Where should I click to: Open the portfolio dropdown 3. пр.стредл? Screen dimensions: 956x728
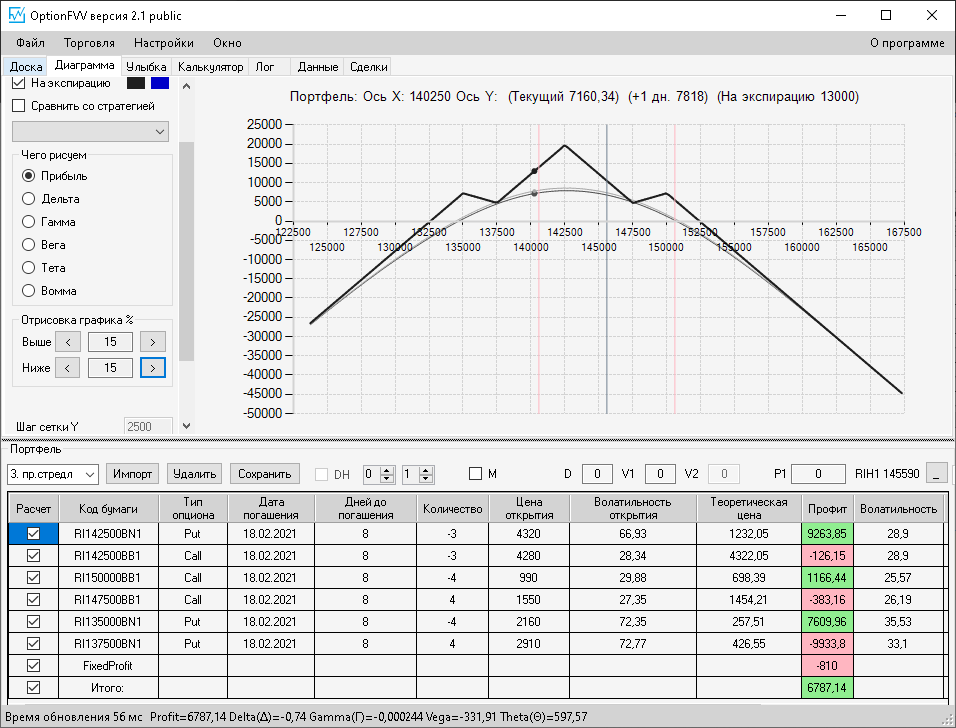(x=53, y=474)
